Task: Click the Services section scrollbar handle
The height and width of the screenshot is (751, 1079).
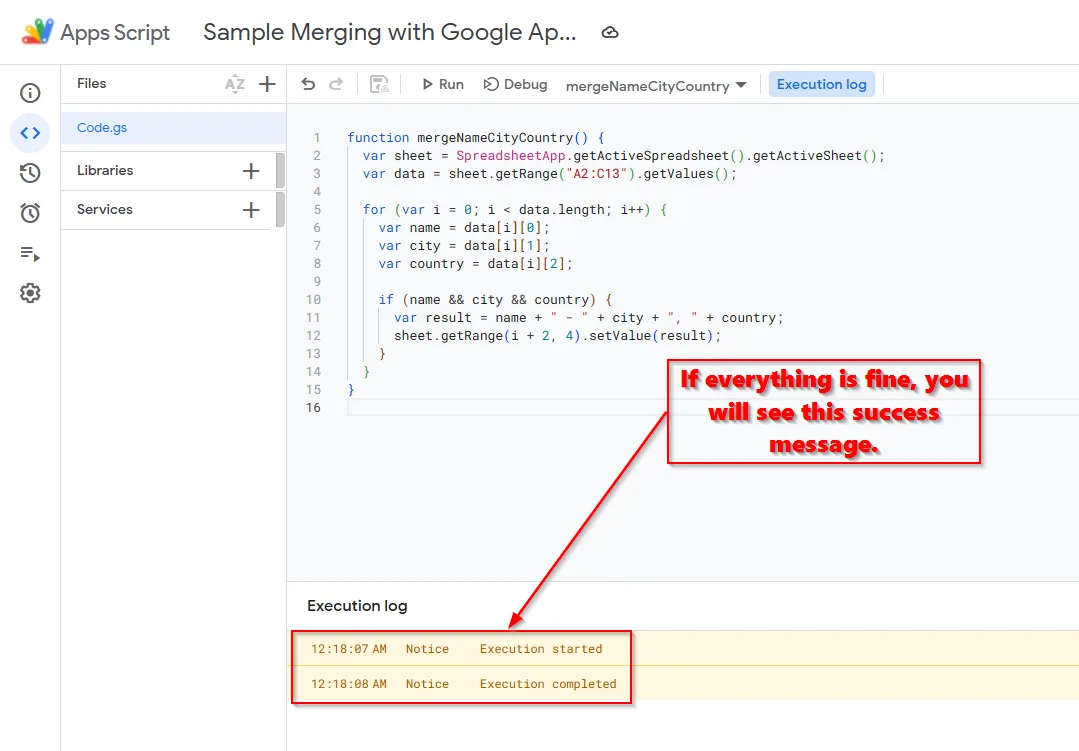Action: [x=280, y=210]
